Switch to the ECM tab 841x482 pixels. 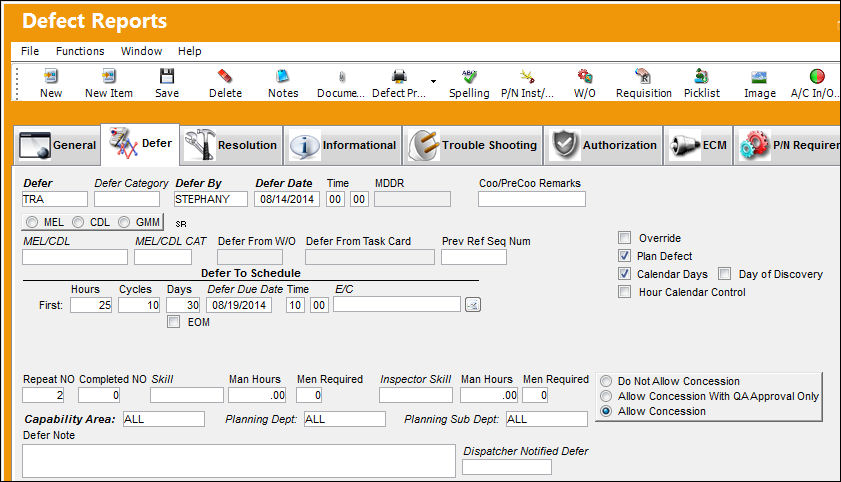698,145
